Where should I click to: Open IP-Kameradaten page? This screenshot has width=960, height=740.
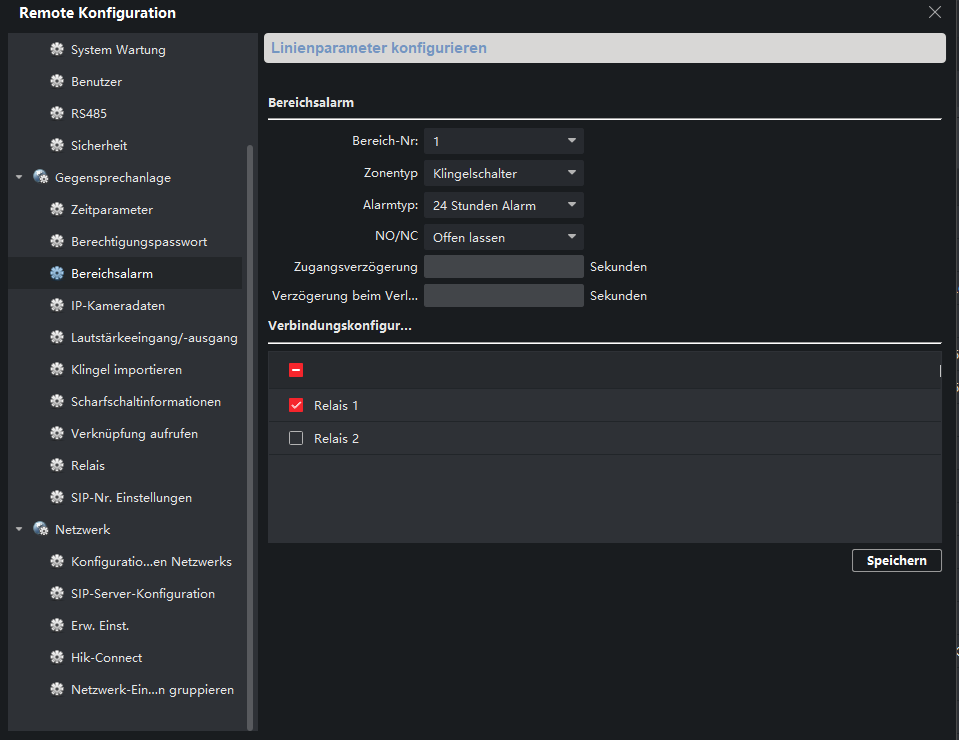tap(118, 305)
